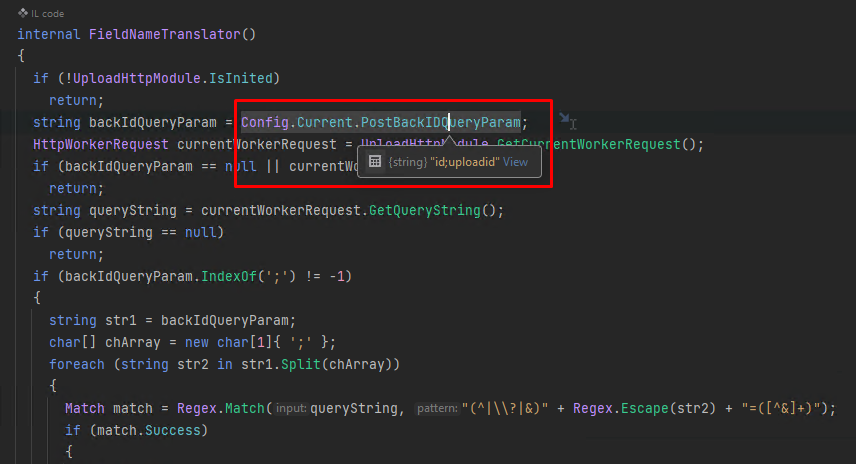Viewport: 856px width, 464px height.
Task: Click the IndexOf method call
Action: (x=229, y=277)
